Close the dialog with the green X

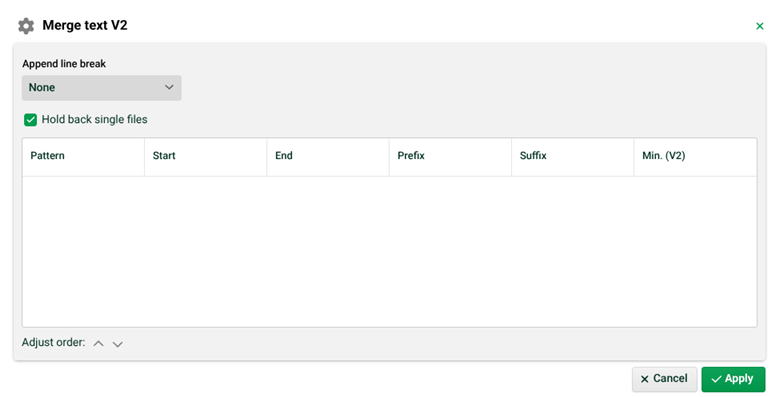[760, 26]
